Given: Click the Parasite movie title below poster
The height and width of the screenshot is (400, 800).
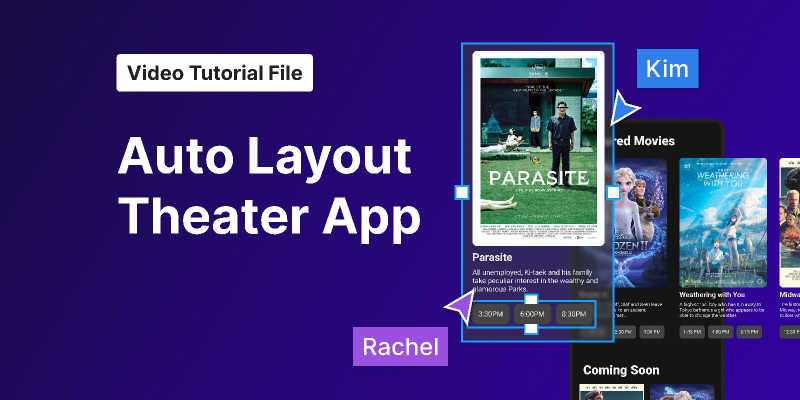Looking at the screenshot, I should tap(492, 257).
